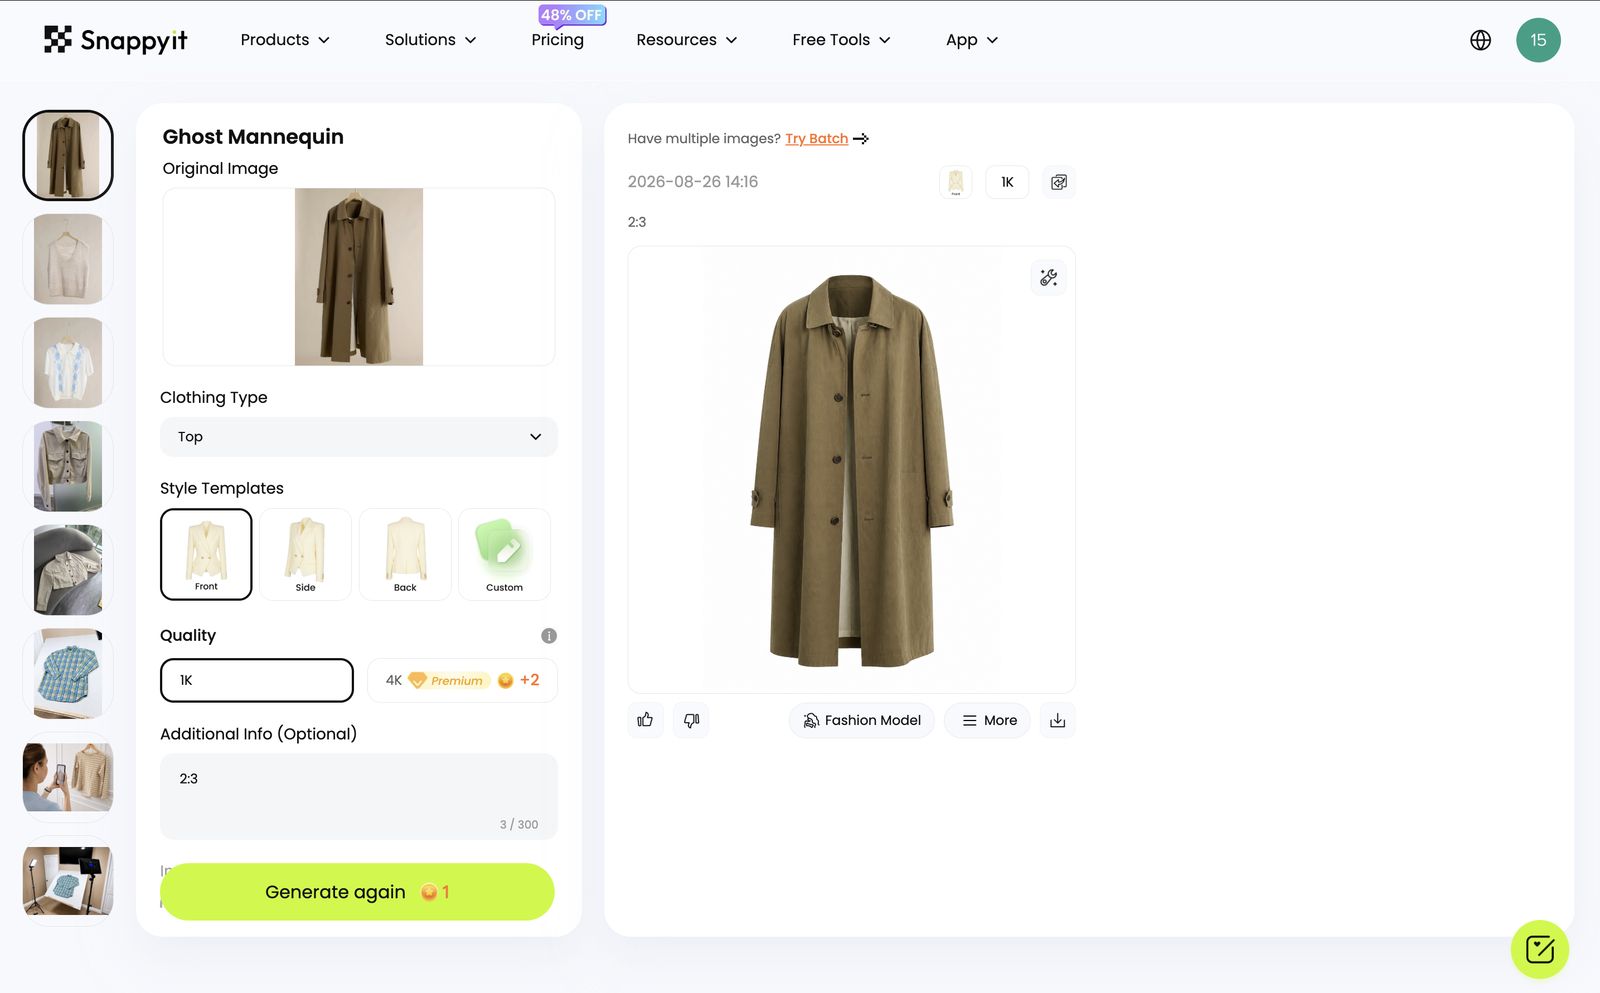The image size is (1600, 993).
Task: Open the Try Batch link
Action: [817, 139]
